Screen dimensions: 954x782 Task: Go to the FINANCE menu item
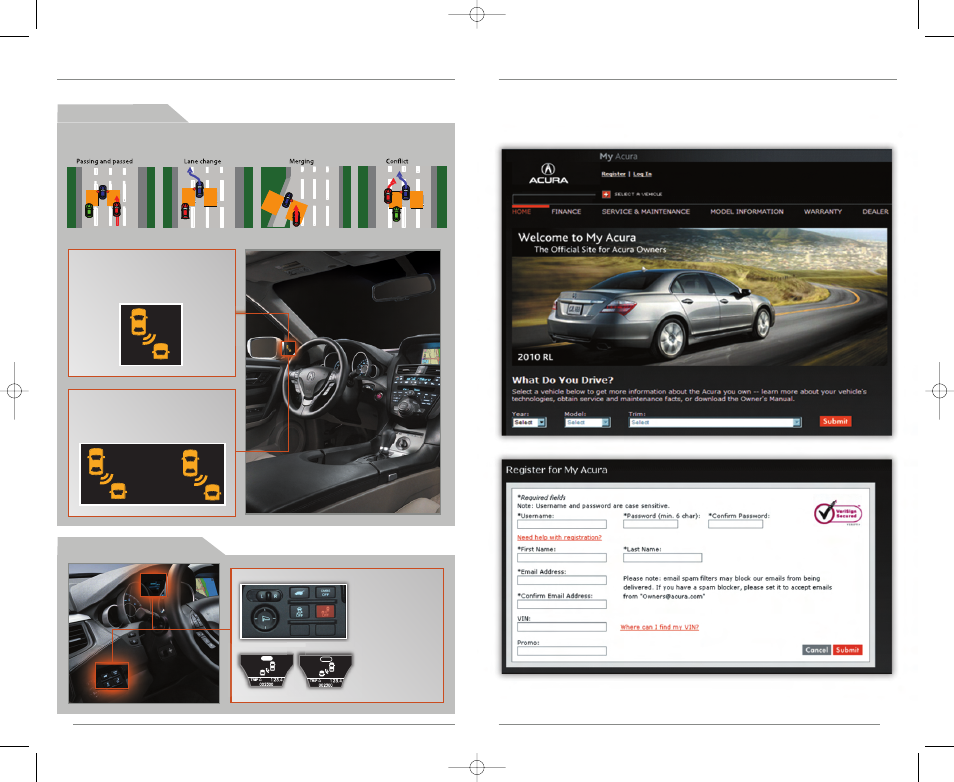[x=566, y=212]
